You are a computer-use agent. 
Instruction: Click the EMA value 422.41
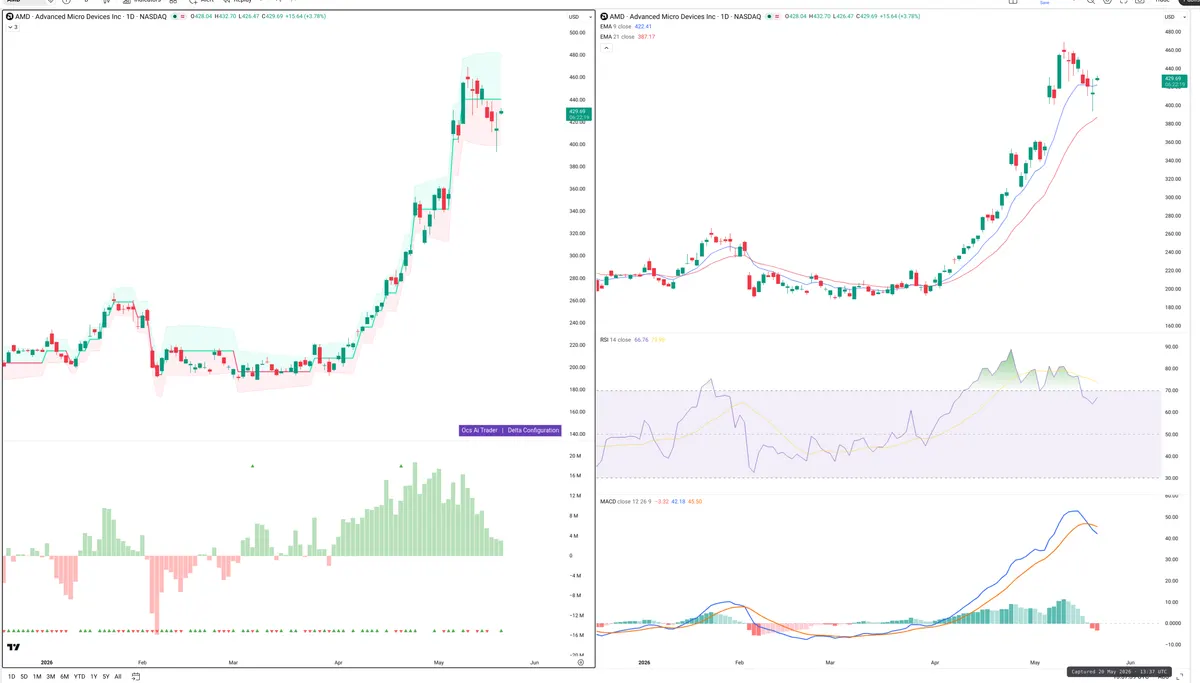643,27
